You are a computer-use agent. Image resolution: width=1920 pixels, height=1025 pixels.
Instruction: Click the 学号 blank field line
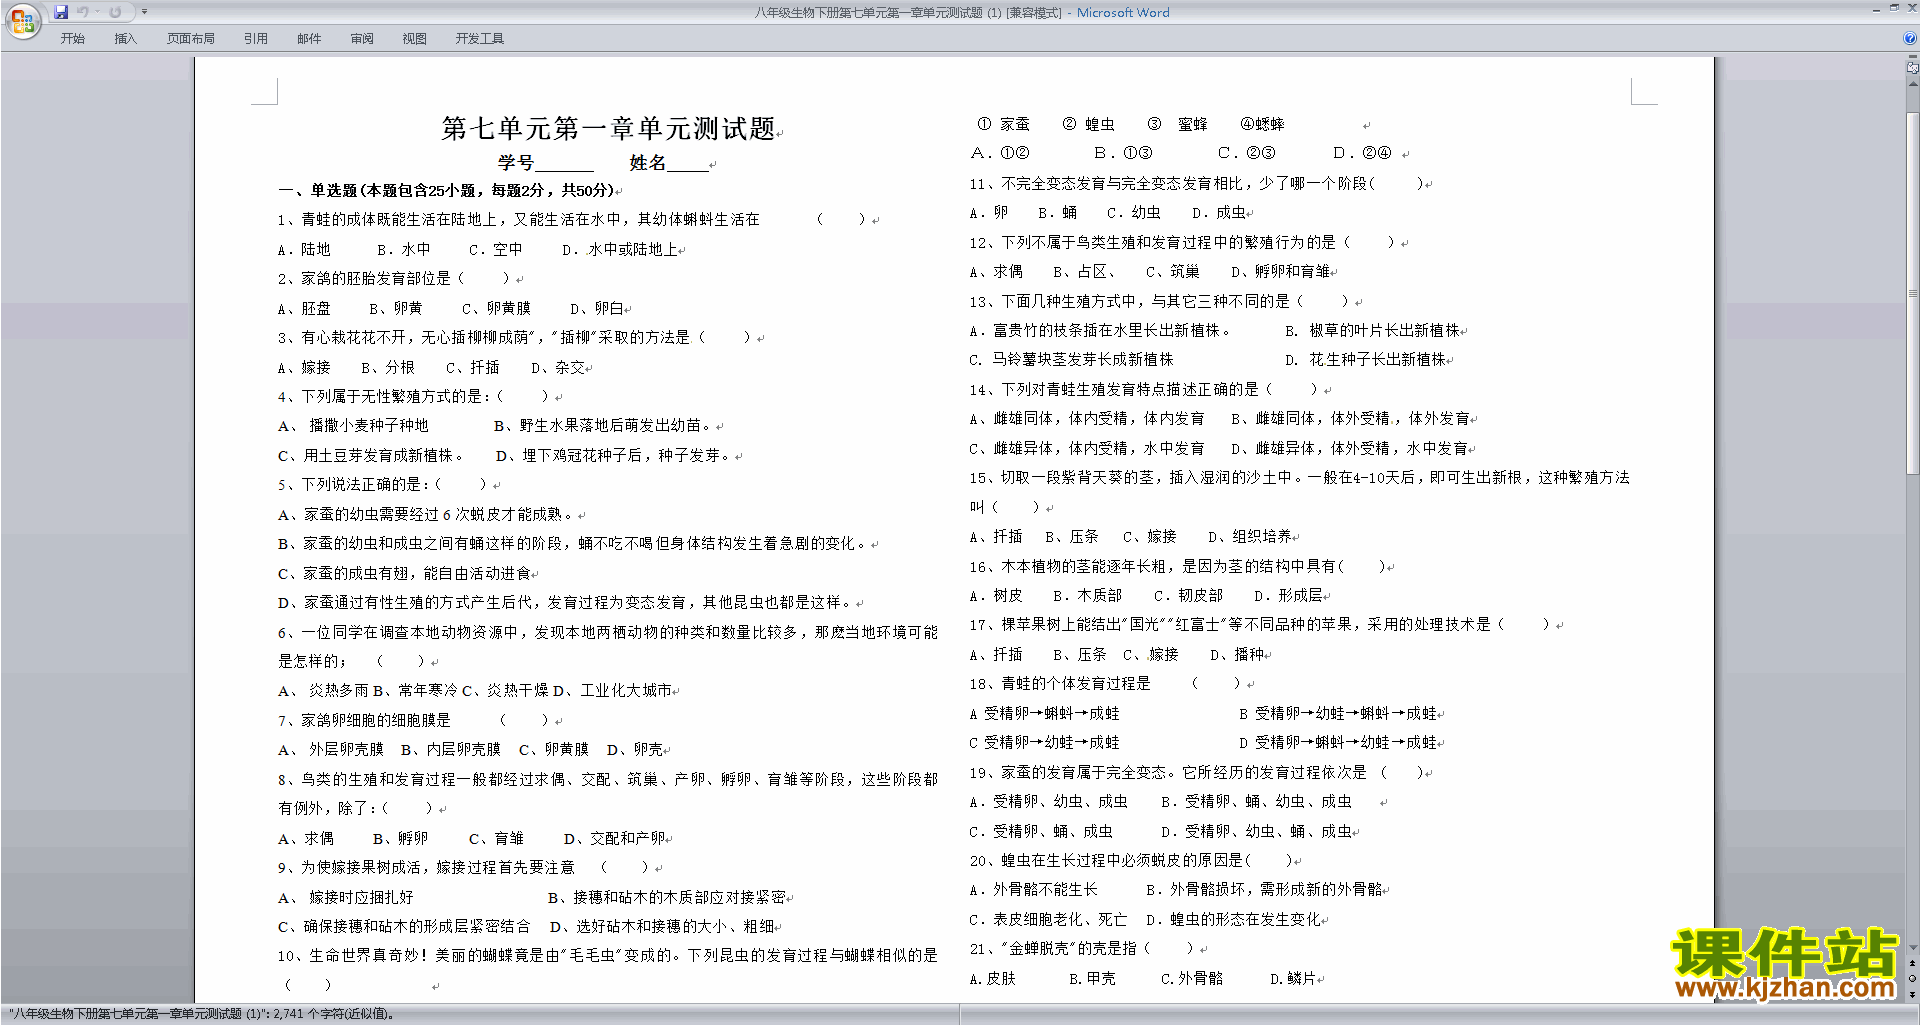(564, 164)
